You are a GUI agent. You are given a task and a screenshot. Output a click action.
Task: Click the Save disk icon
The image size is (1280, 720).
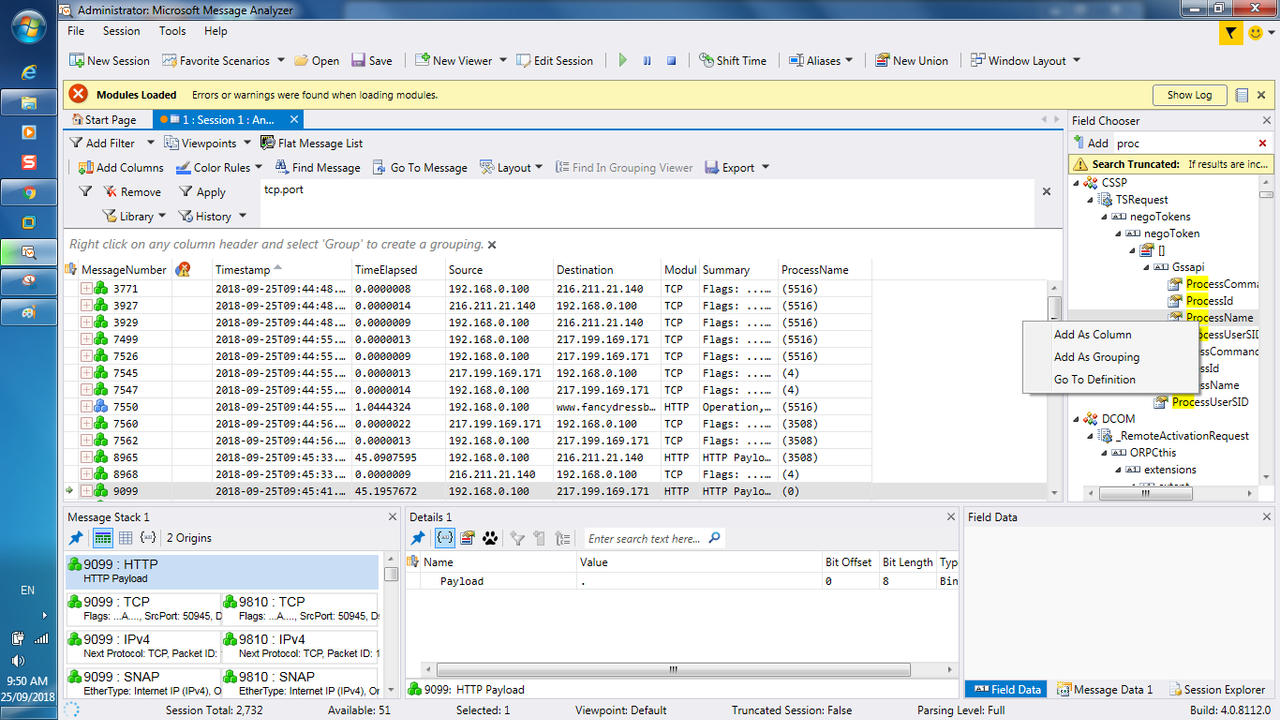coord(358,61)
